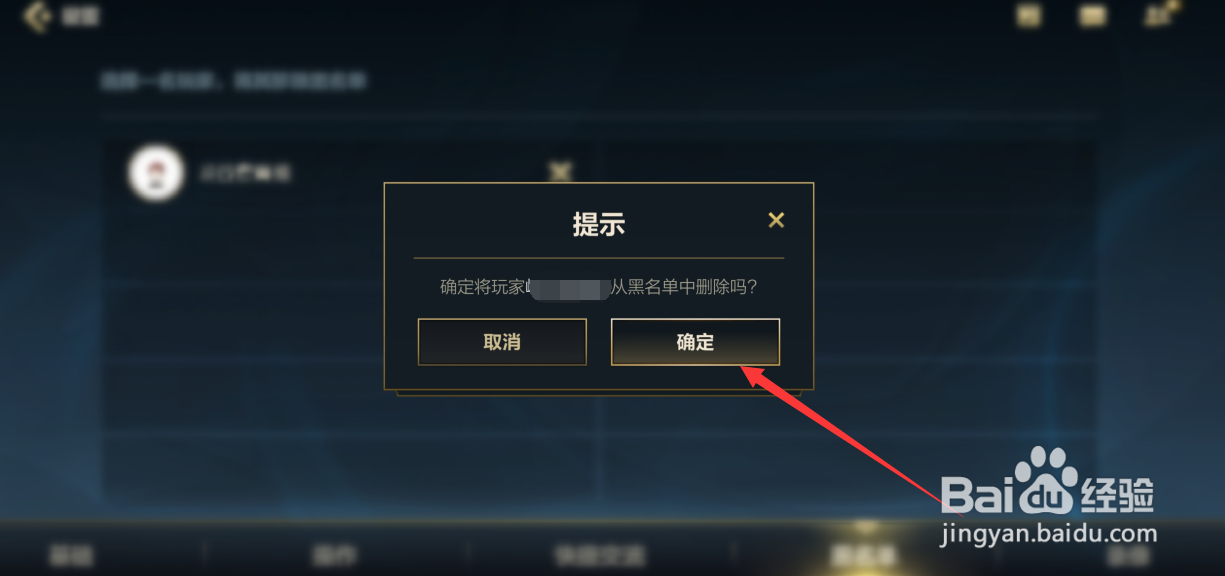The image size is (1225, 576).
Task: Open the first square icon in the top-right group
Action: [1029, 16]
